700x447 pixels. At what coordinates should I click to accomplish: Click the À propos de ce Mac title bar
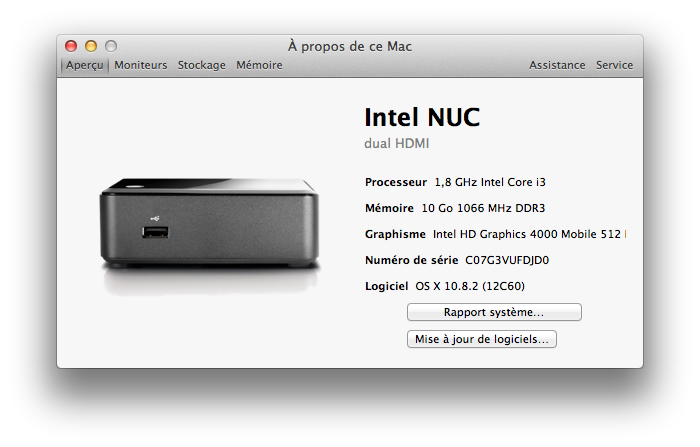point(350,46)
